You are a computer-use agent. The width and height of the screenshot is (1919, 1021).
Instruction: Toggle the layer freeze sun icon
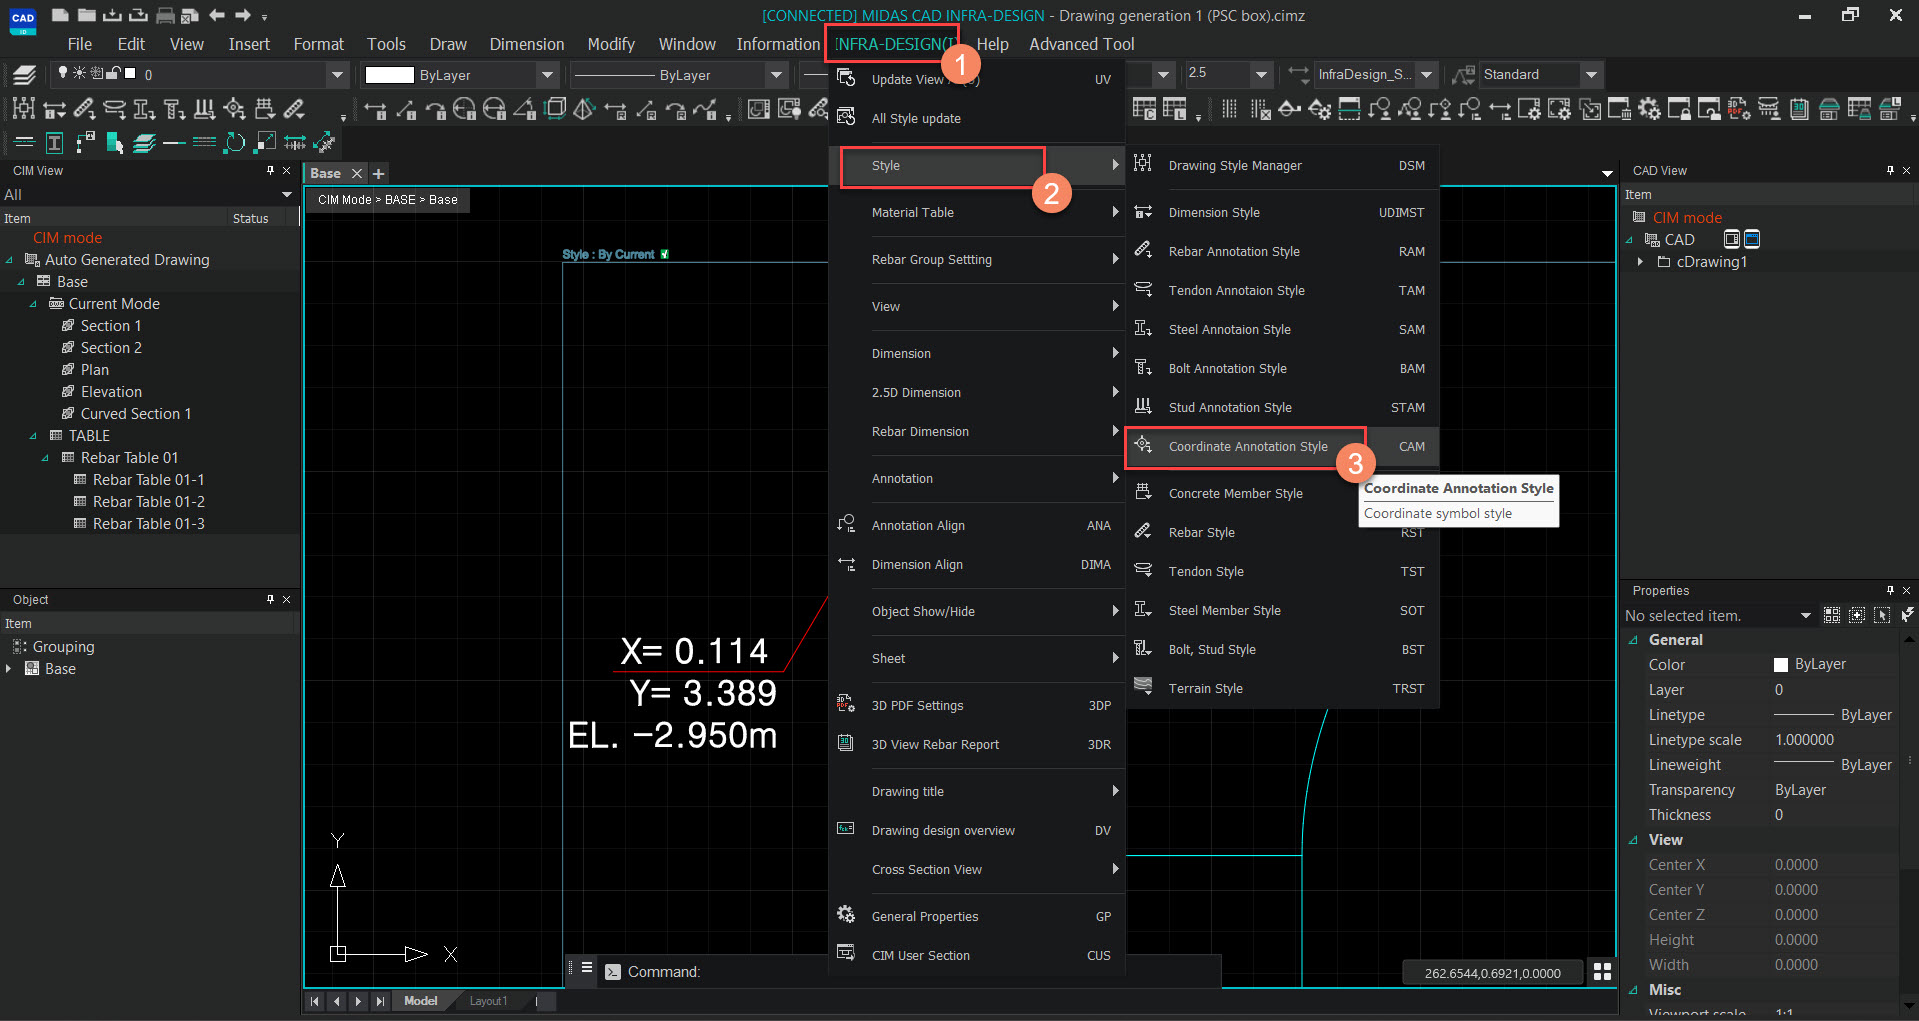[x=80, y=73]
